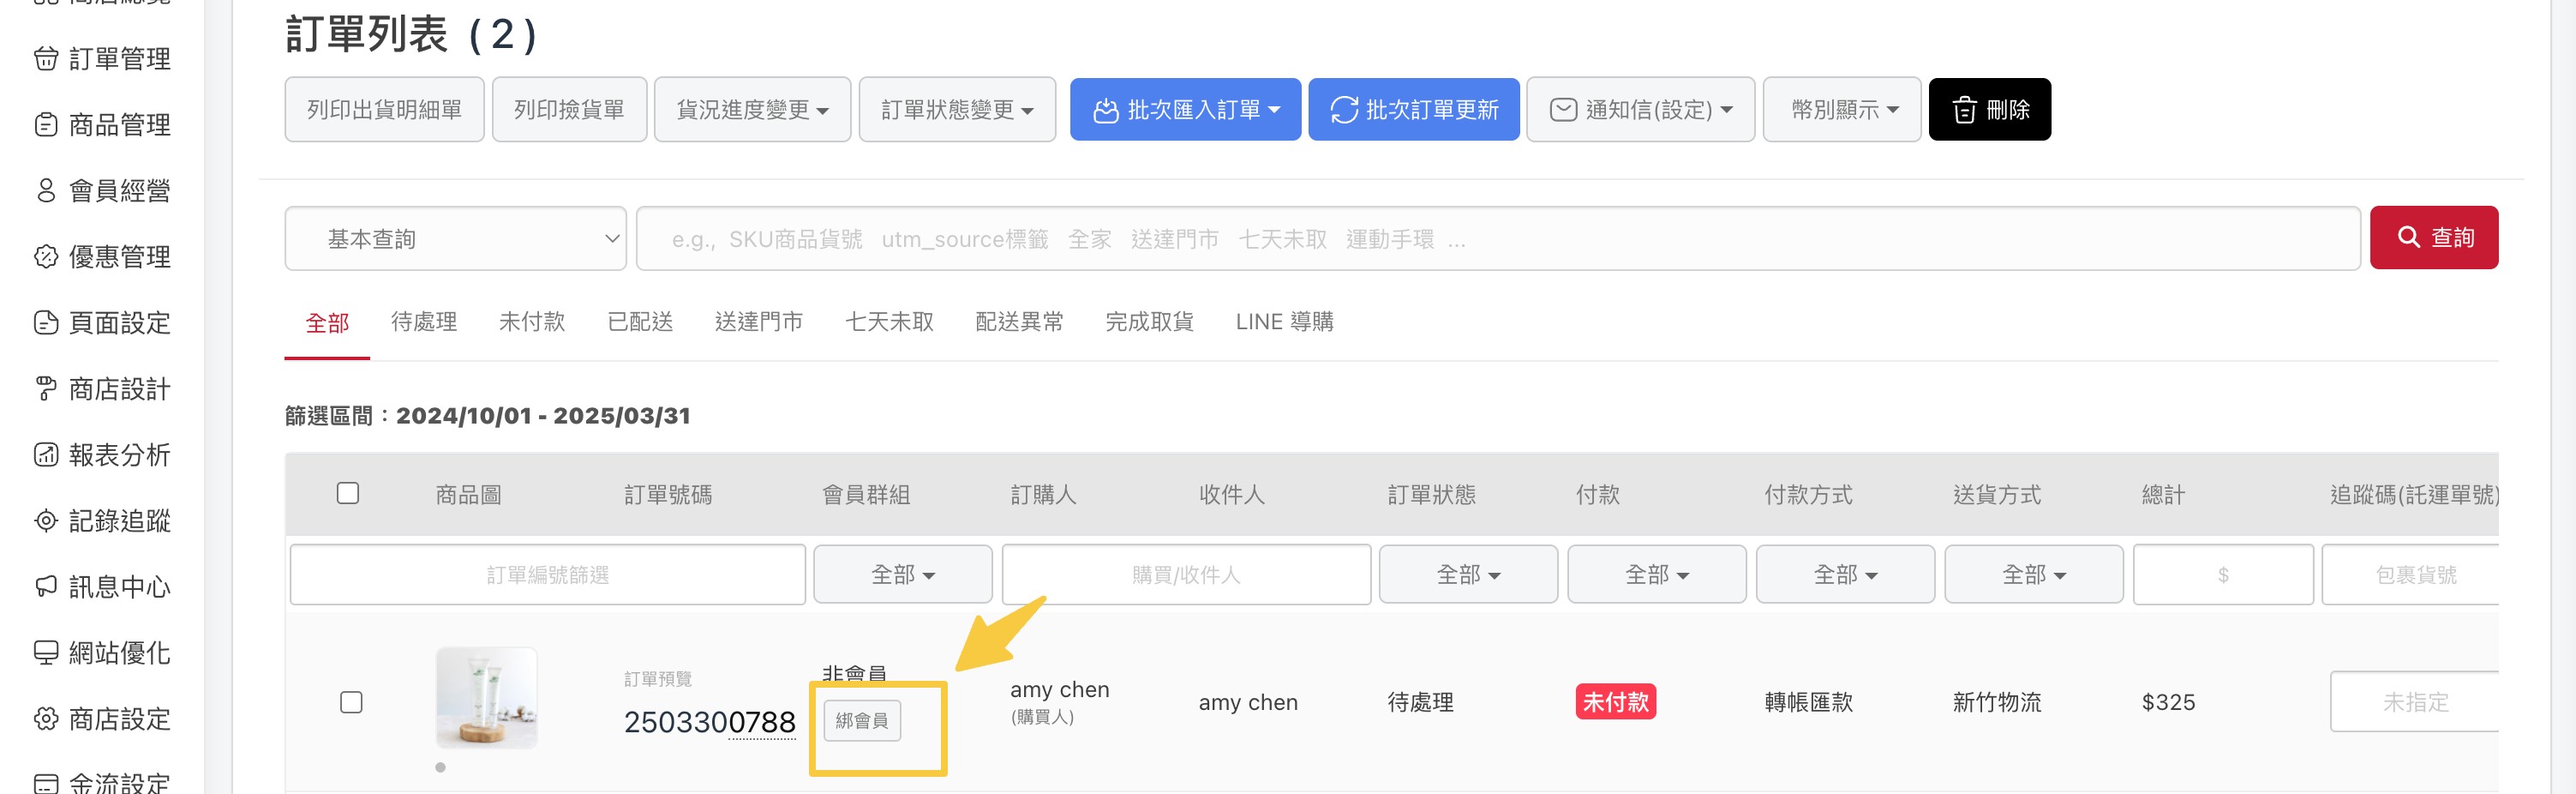
Task: Open the product thumbnail image
Action: tap(487, 698)
